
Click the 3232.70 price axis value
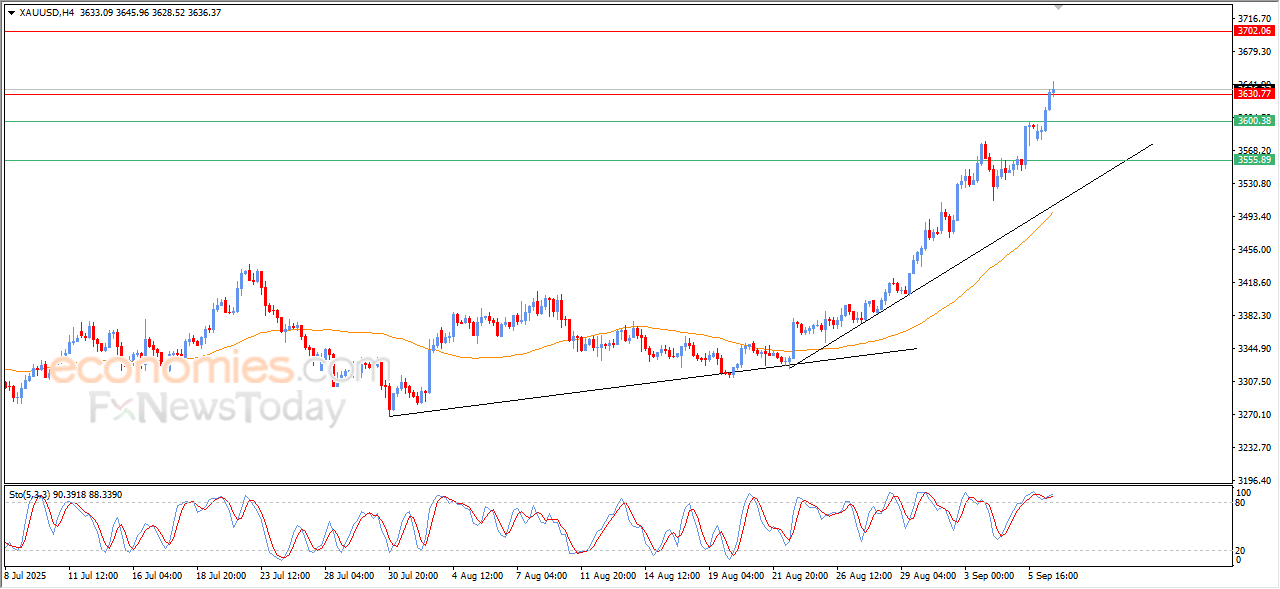(x=1254, y=448)
